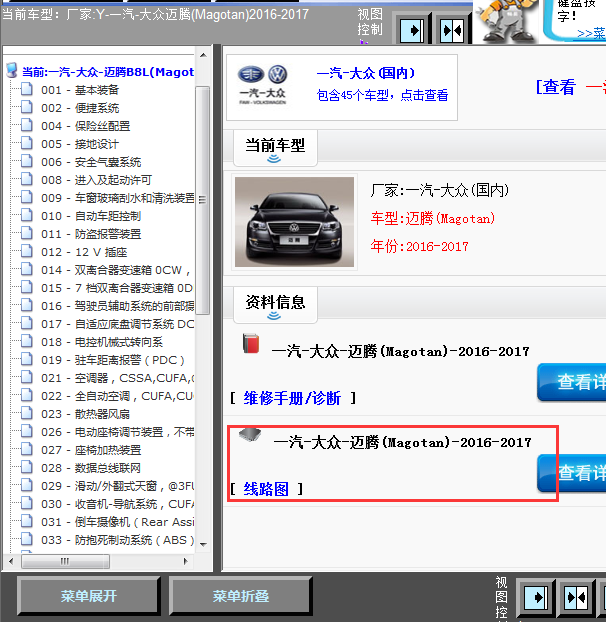Open tree item 026 - 电动座椅调节装置

(117, 432)
